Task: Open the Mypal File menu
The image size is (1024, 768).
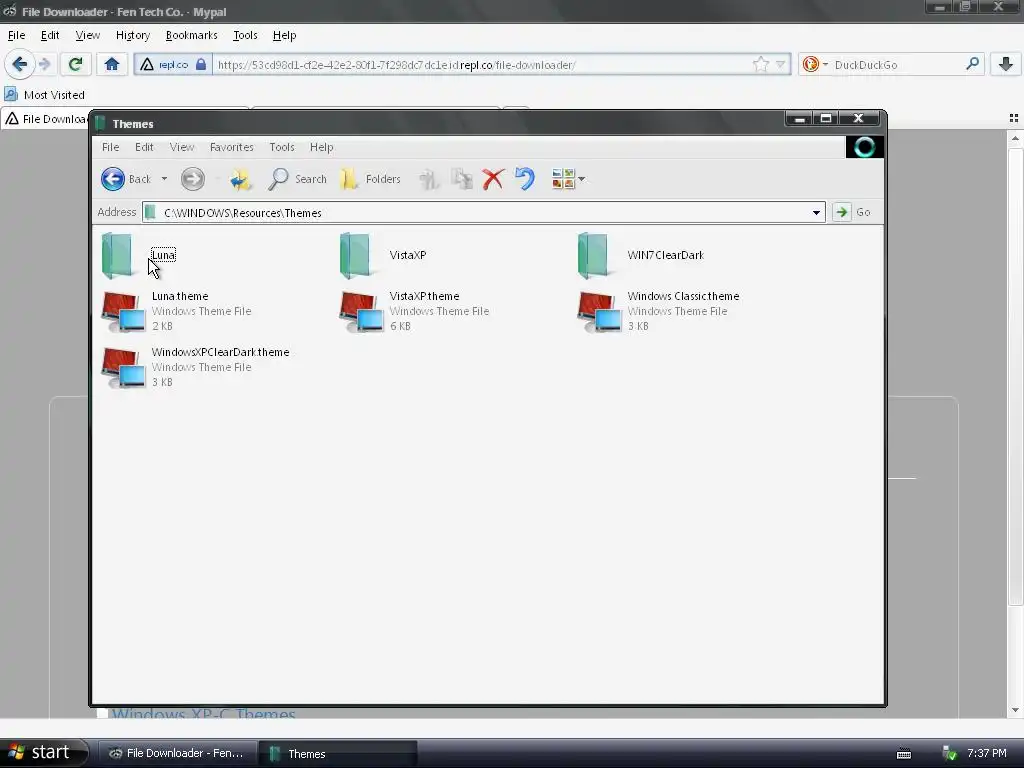Action: point(16,35)
